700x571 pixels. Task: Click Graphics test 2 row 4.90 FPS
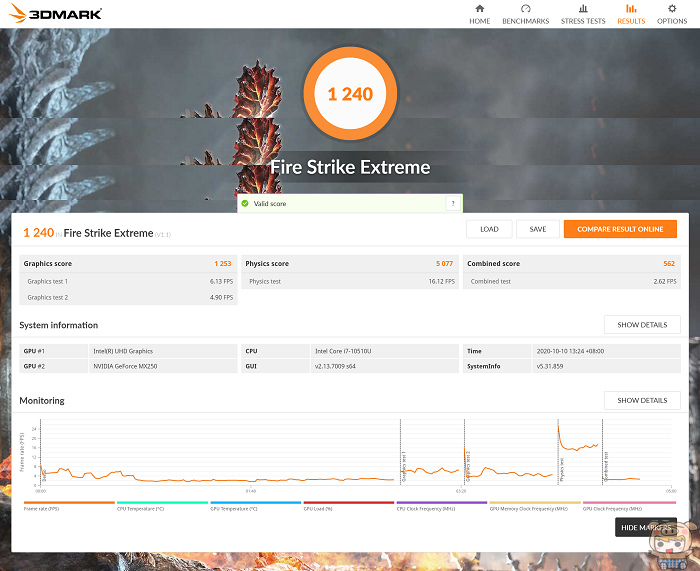pos(128,297)
